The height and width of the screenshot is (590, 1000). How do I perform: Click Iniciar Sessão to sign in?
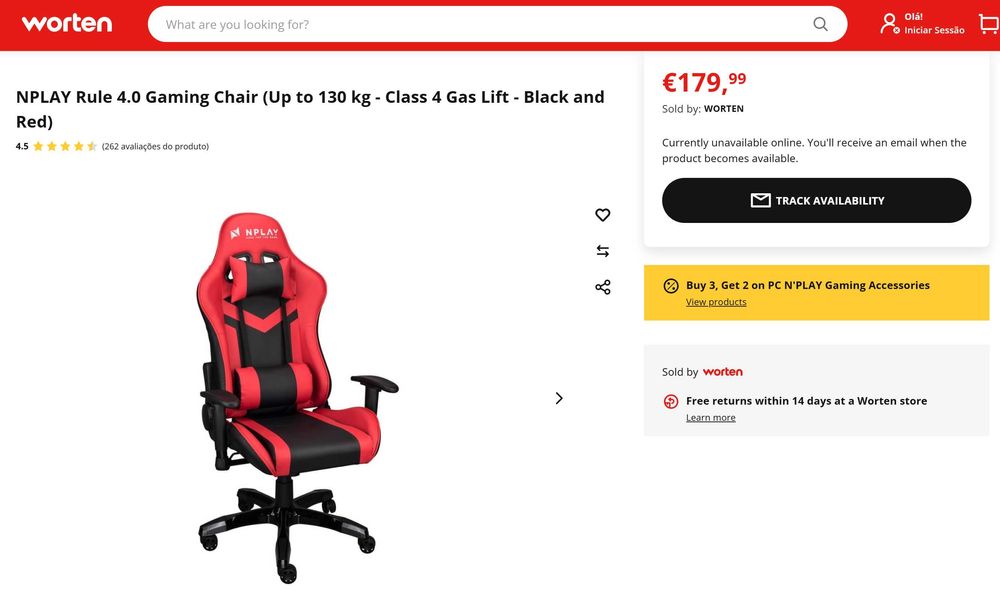coord(934,30)
